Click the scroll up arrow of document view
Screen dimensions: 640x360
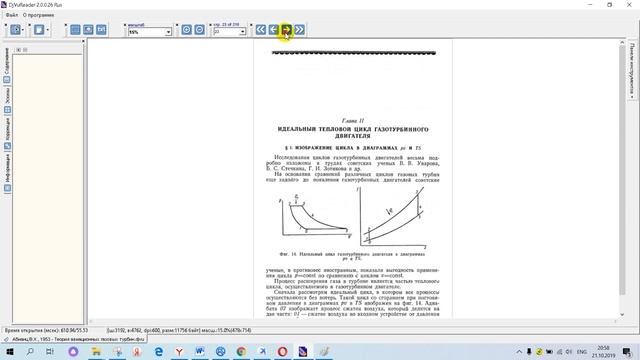(622, 42)
